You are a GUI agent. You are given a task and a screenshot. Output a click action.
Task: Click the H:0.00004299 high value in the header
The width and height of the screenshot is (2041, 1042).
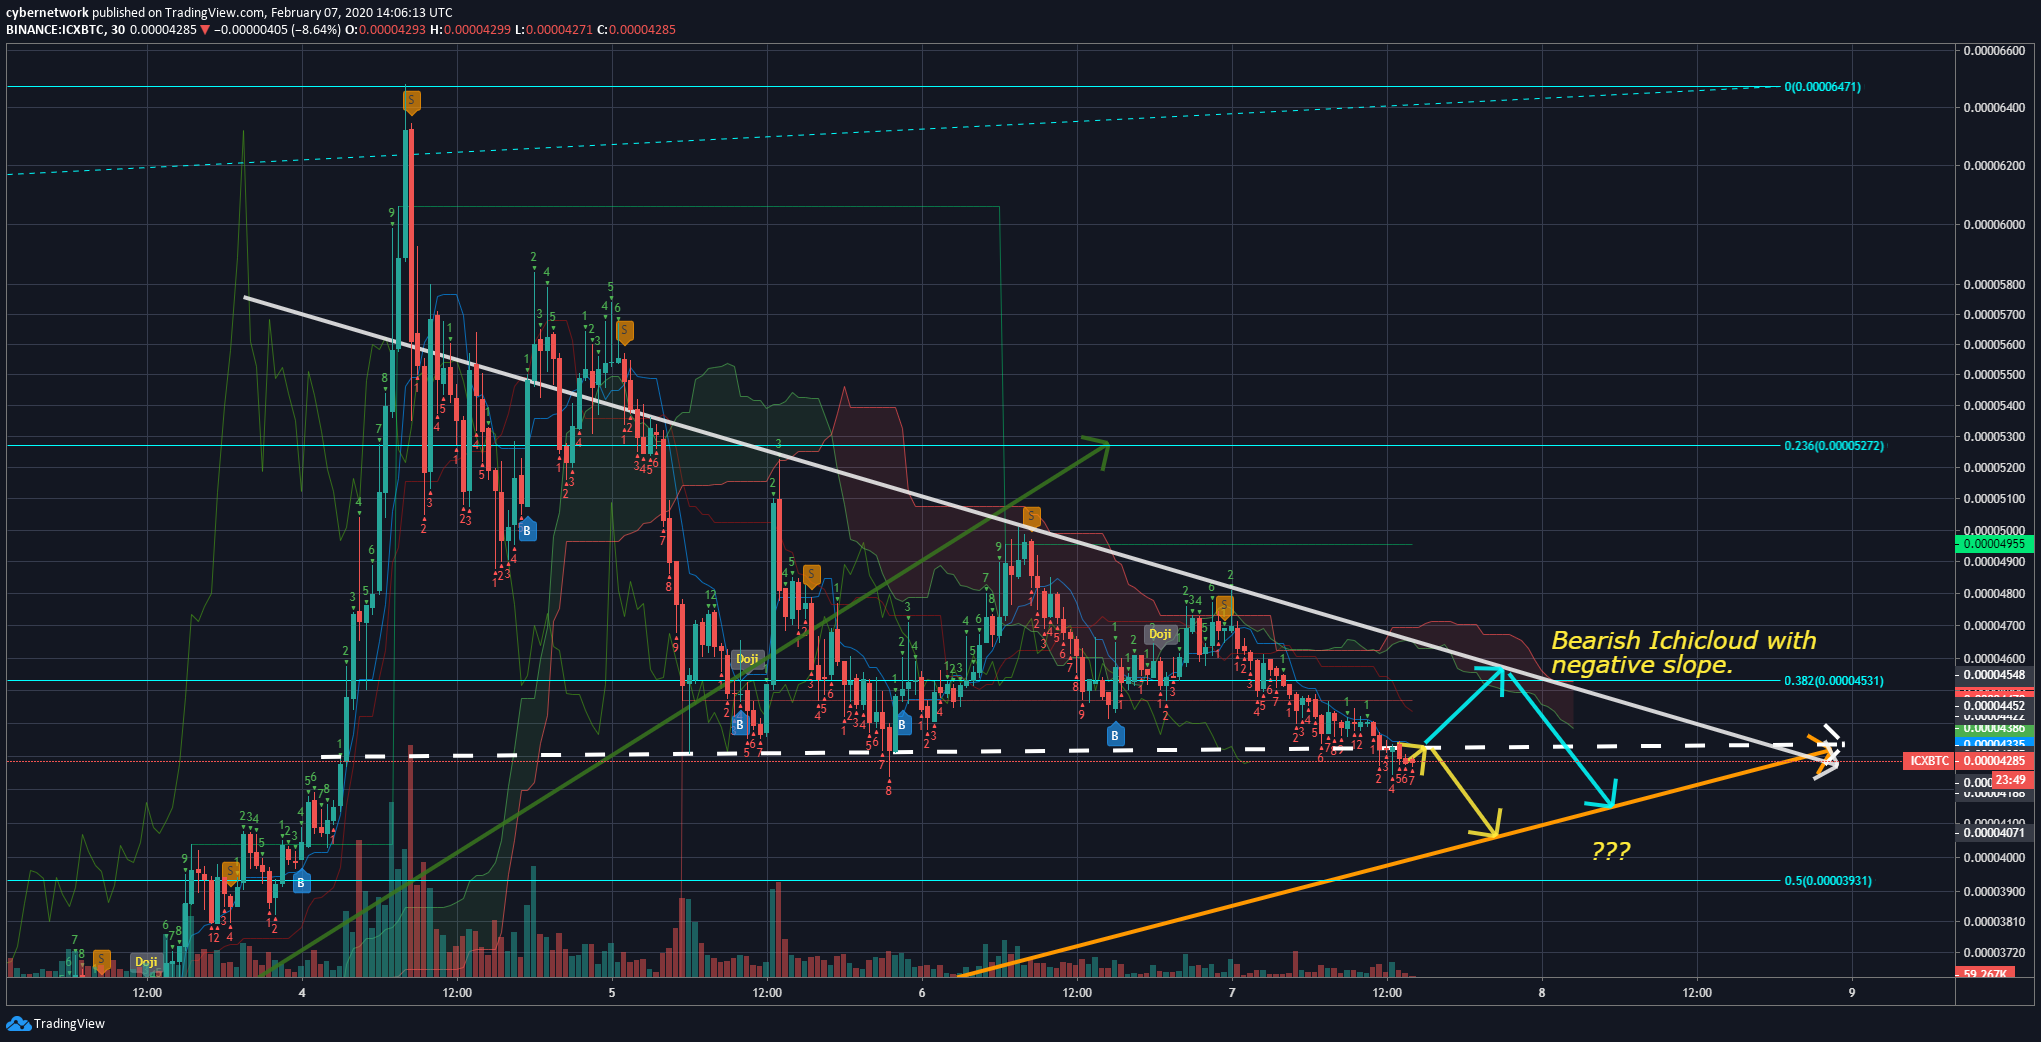470,30
